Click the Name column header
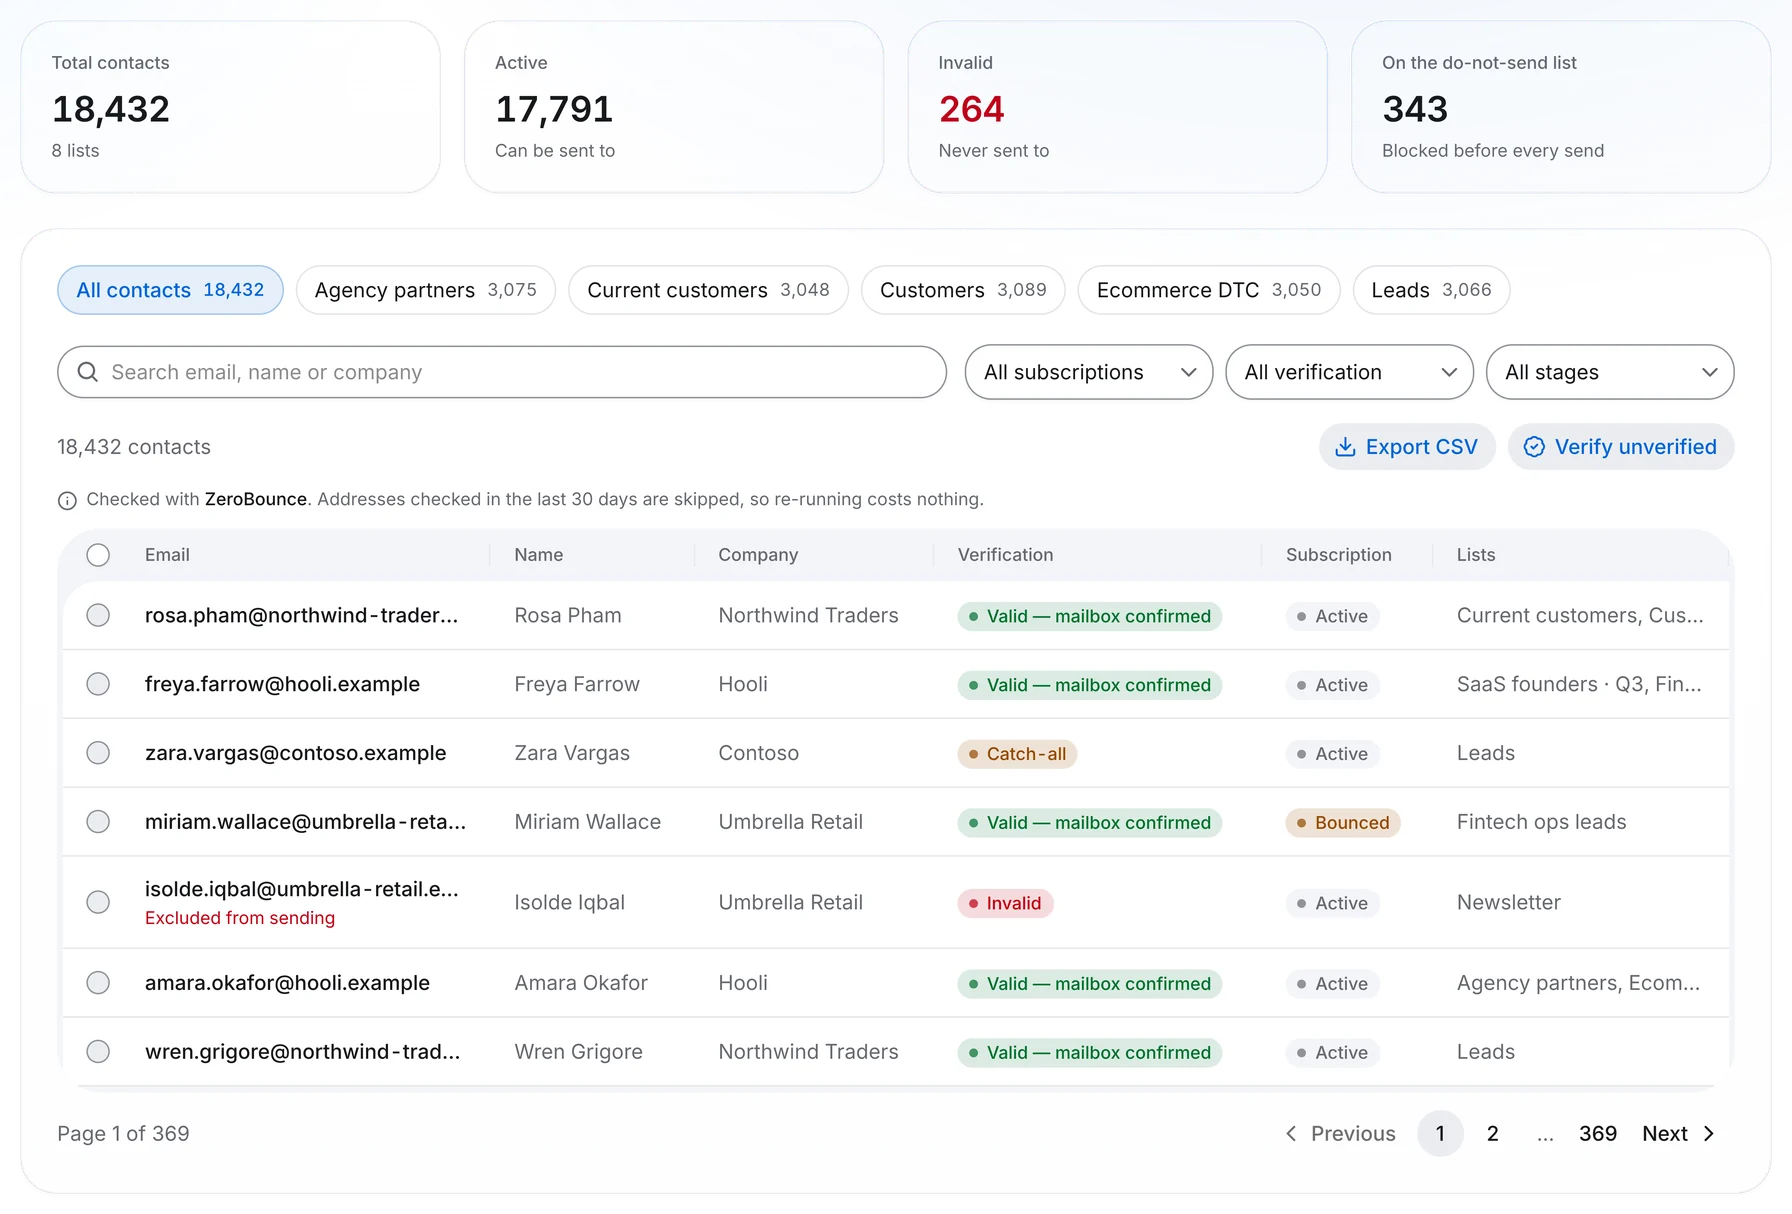The image size is (1792, 1214). click(x=538, y=555)
